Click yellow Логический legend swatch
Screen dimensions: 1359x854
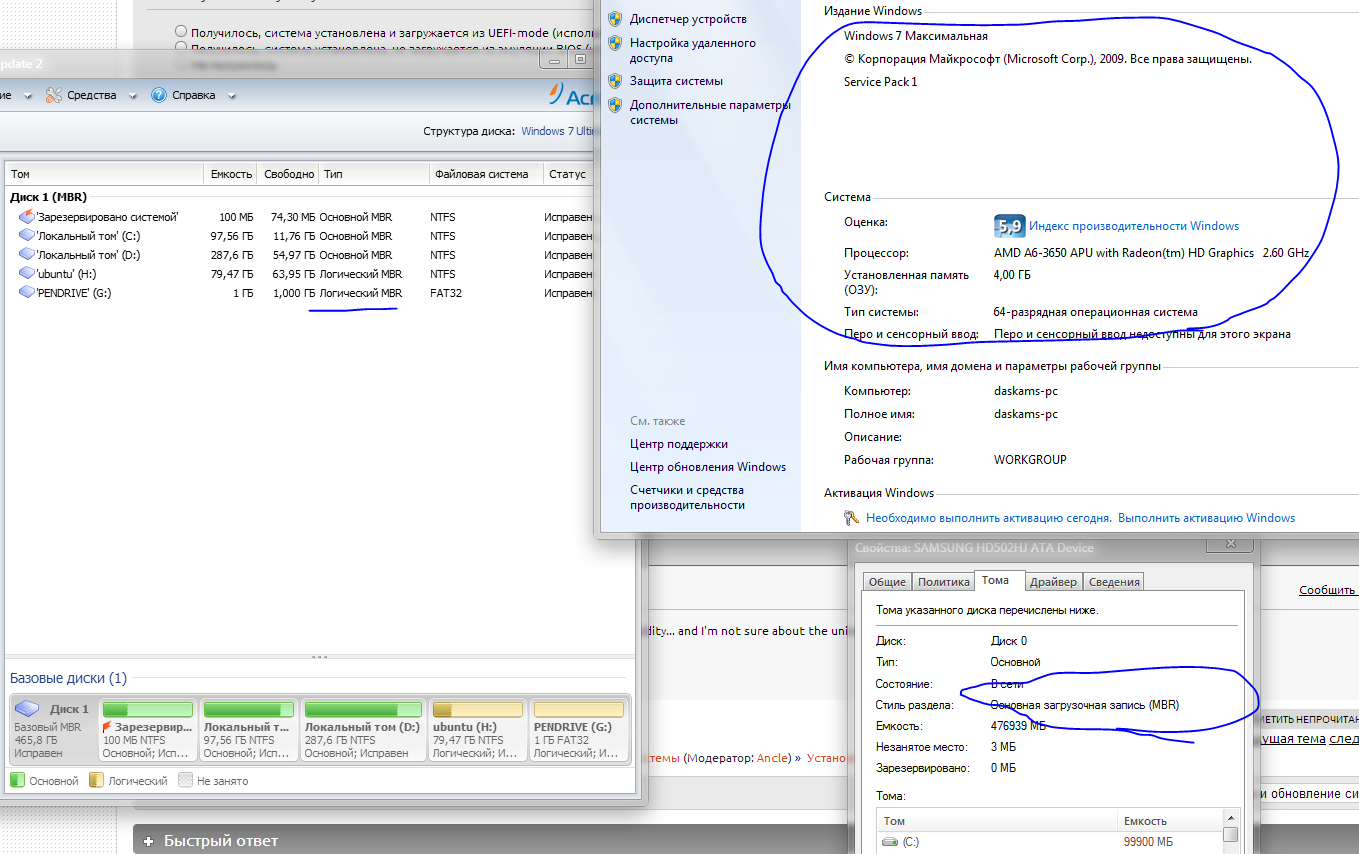click(96, 781)
